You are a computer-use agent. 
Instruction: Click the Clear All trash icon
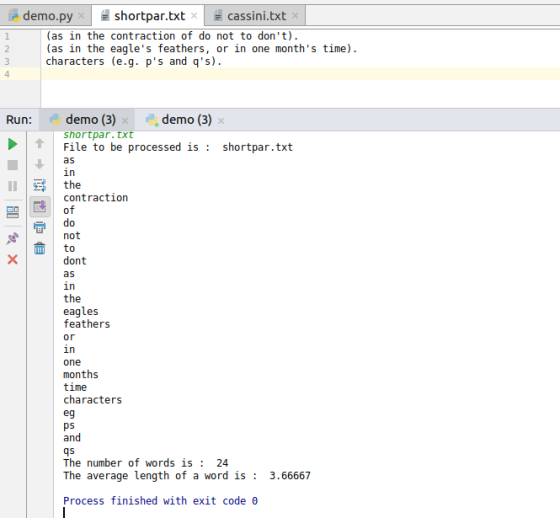click(x=40, y=248)
